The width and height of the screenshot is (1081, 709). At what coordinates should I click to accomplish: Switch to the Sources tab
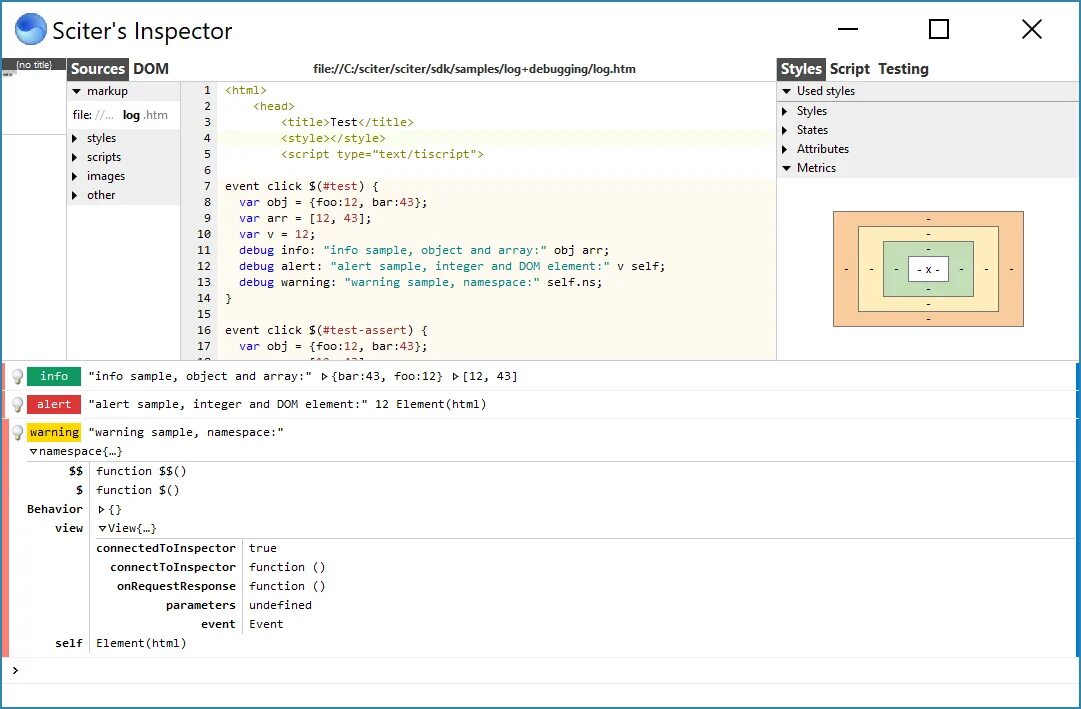(x=98, y=69)
